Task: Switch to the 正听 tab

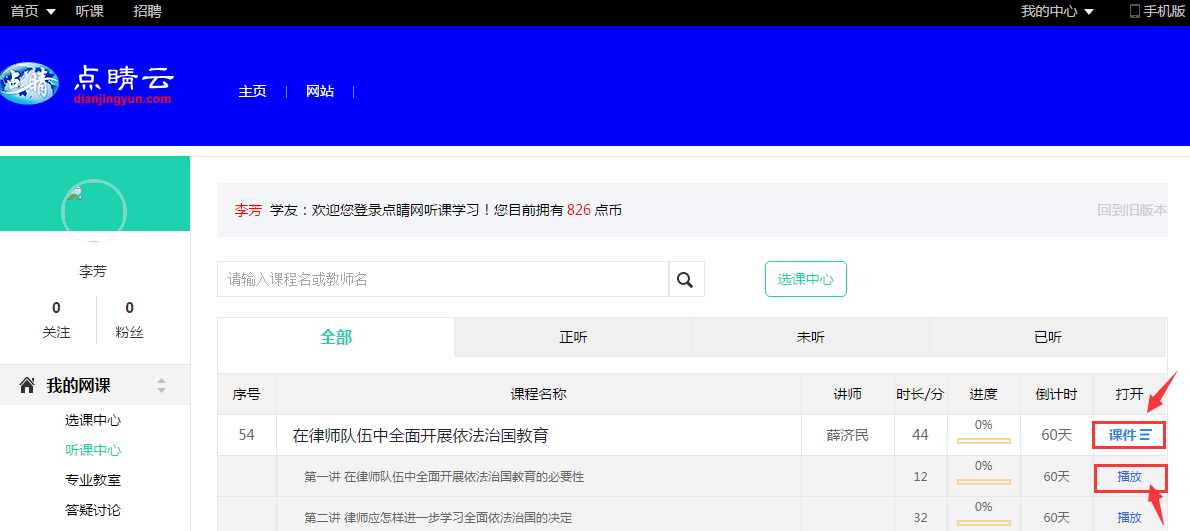Action: coord(573,338)
